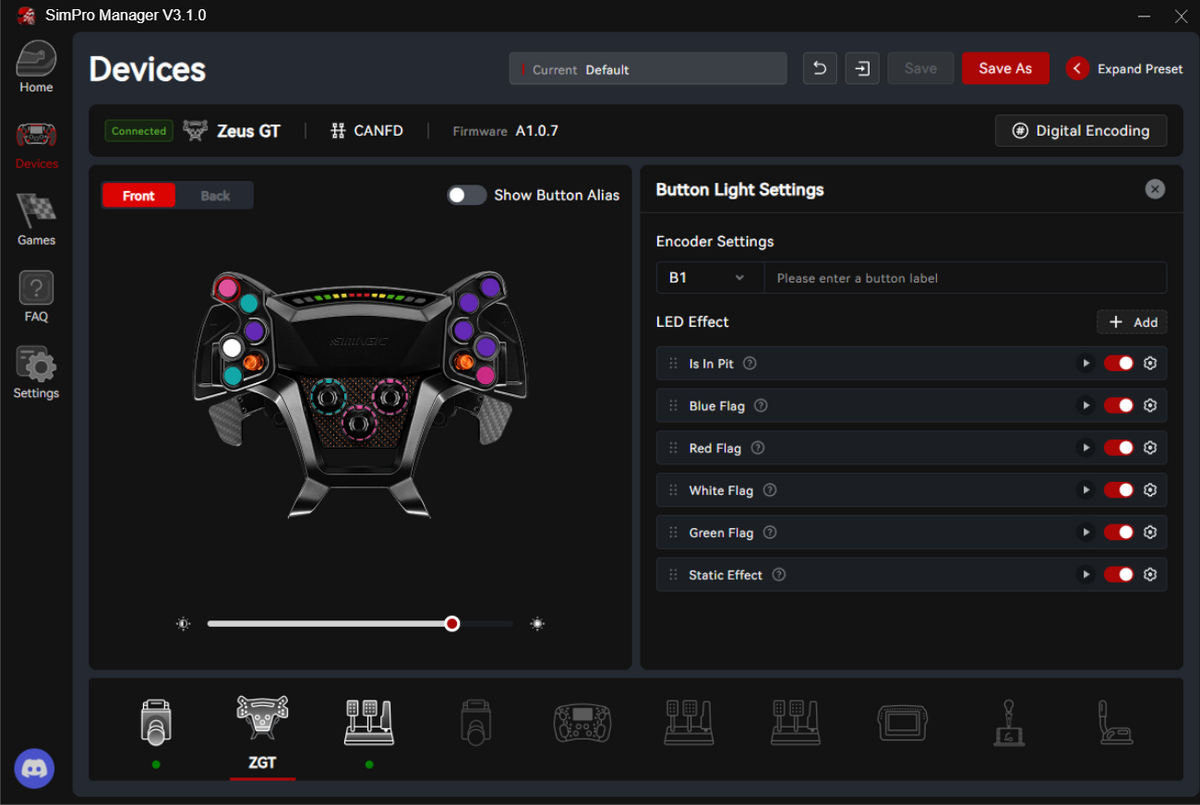
Task: Click help icon next to Green Flag
Action: pos(770,533)
